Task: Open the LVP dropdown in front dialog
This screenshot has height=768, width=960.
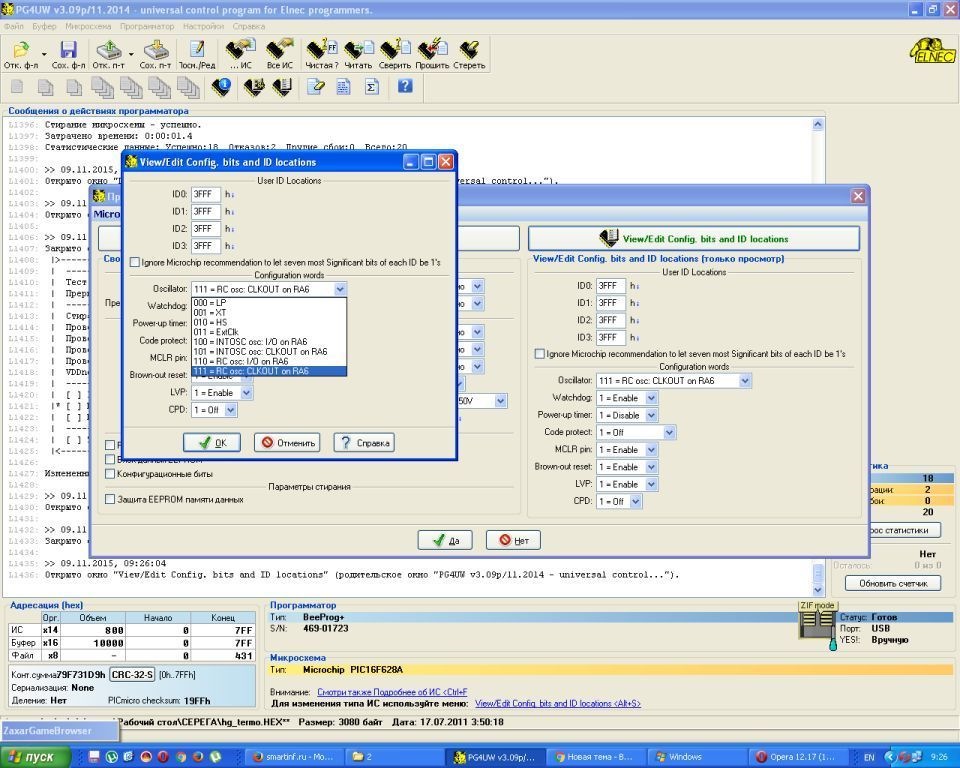Action: 246,393
